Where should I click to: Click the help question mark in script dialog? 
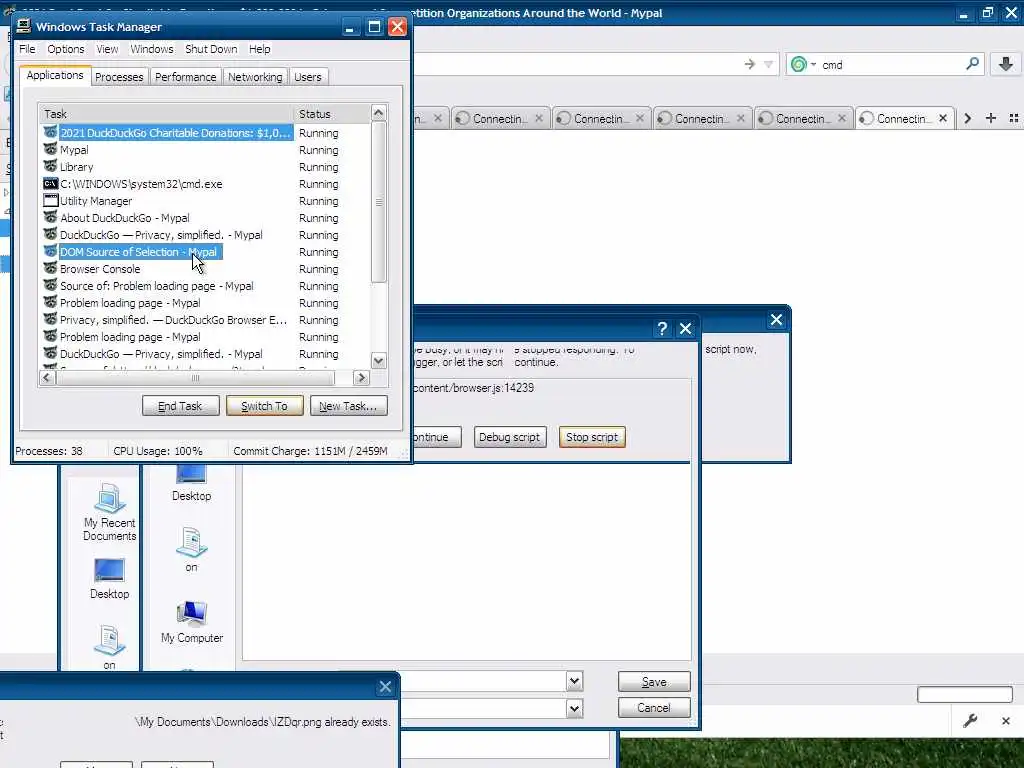pos(662,328)
